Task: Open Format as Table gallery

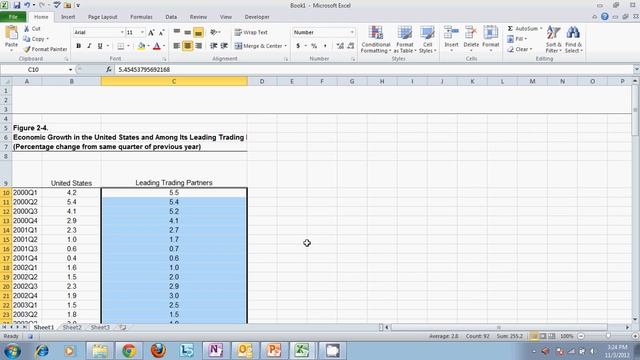Action: pos(404,39)
